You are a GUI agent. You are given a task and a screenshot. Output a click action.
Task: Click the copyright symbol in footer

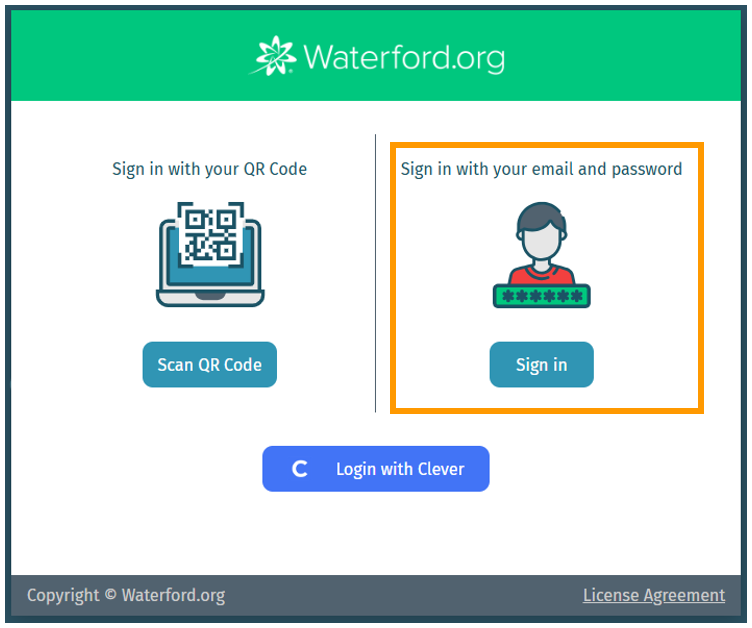click(111, 594)
